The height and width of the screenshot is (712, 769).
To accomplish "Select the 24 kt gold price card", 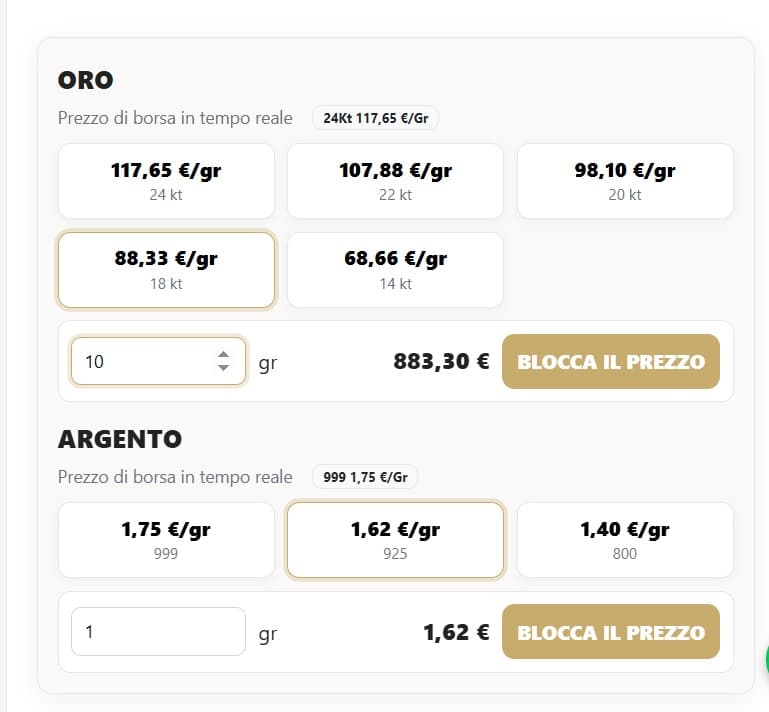I will pos(166,181).
